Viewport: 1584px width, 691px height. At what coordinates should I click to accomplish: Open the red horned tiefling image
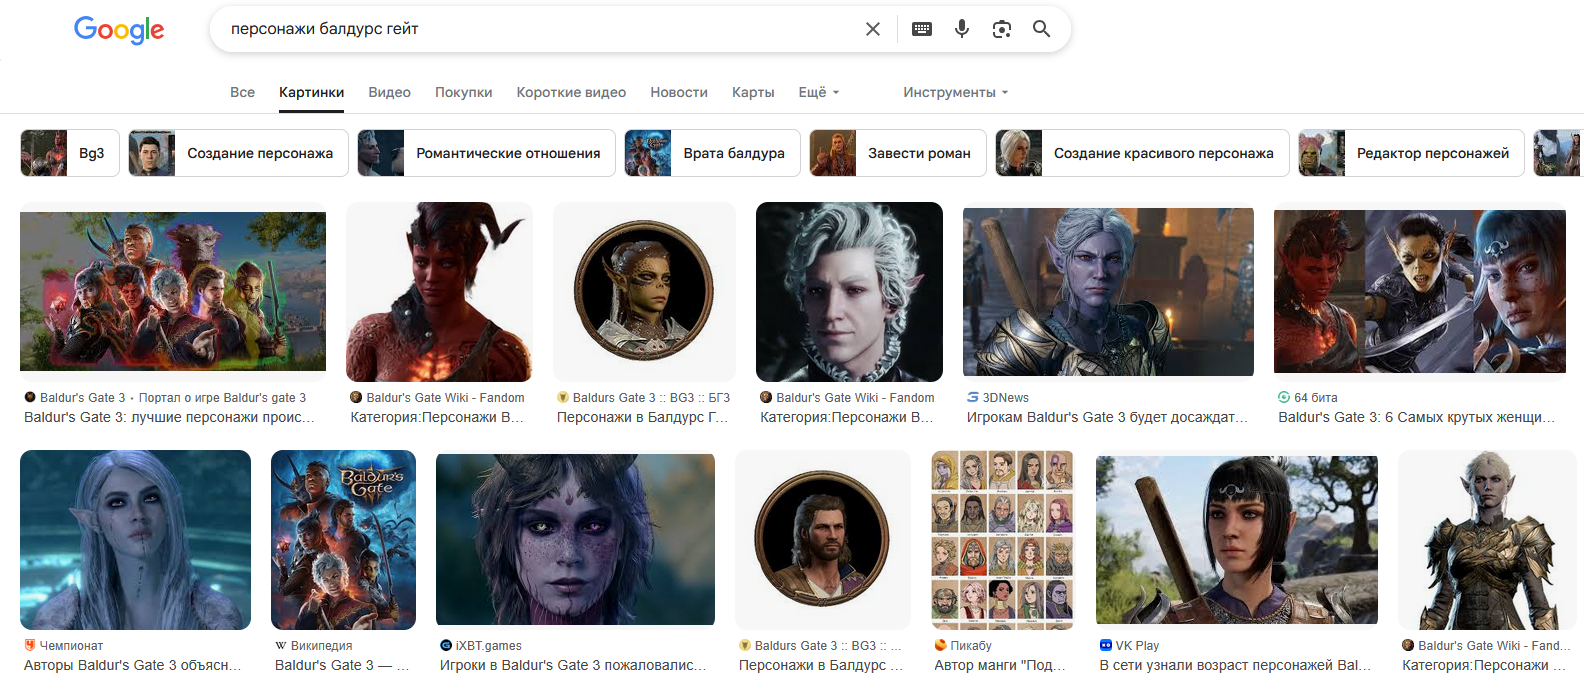(x=439, y=291)
